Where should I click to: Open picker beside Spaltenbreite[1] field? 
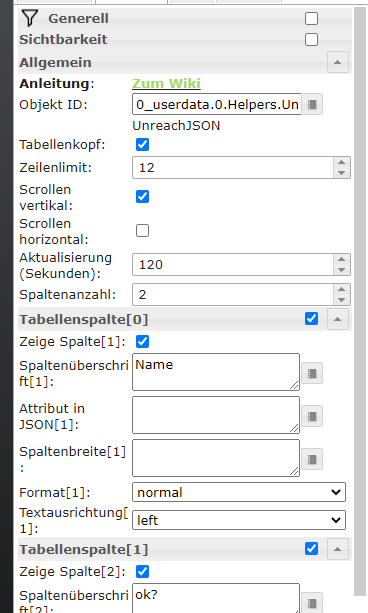click(x=312, y=459)
